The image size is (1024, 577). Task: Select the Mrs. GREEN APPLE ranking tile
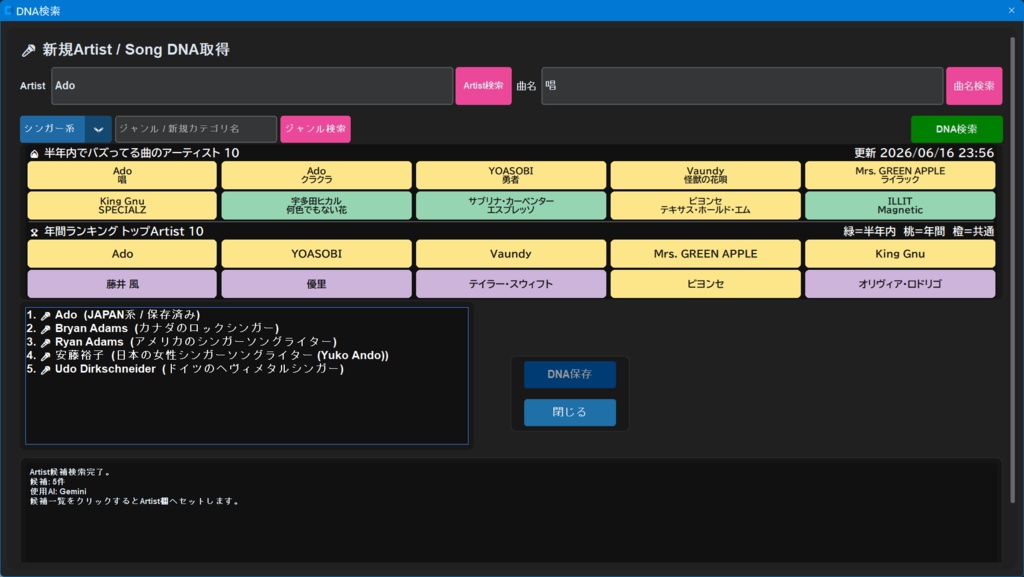tap(705, 254)
